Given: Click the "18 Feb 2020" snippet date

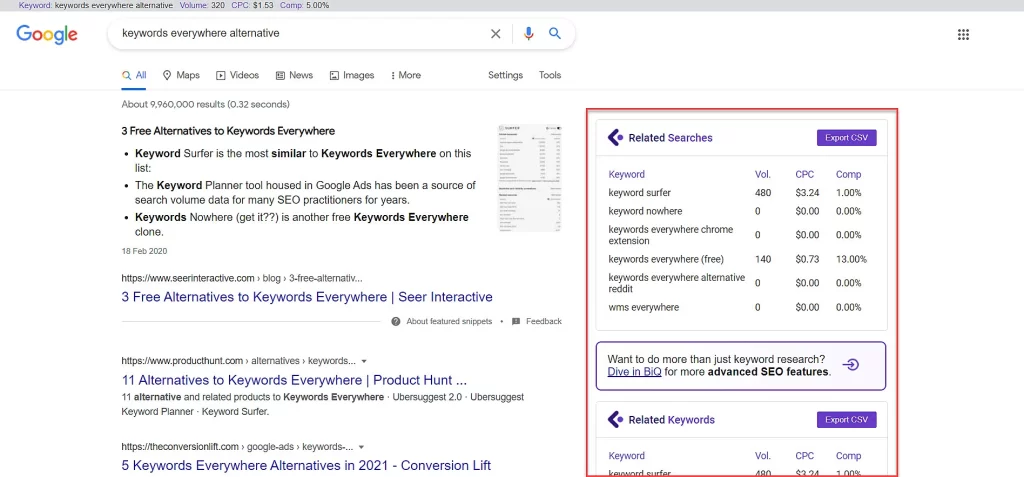Looking at the screenshot, I should (144, 251).
